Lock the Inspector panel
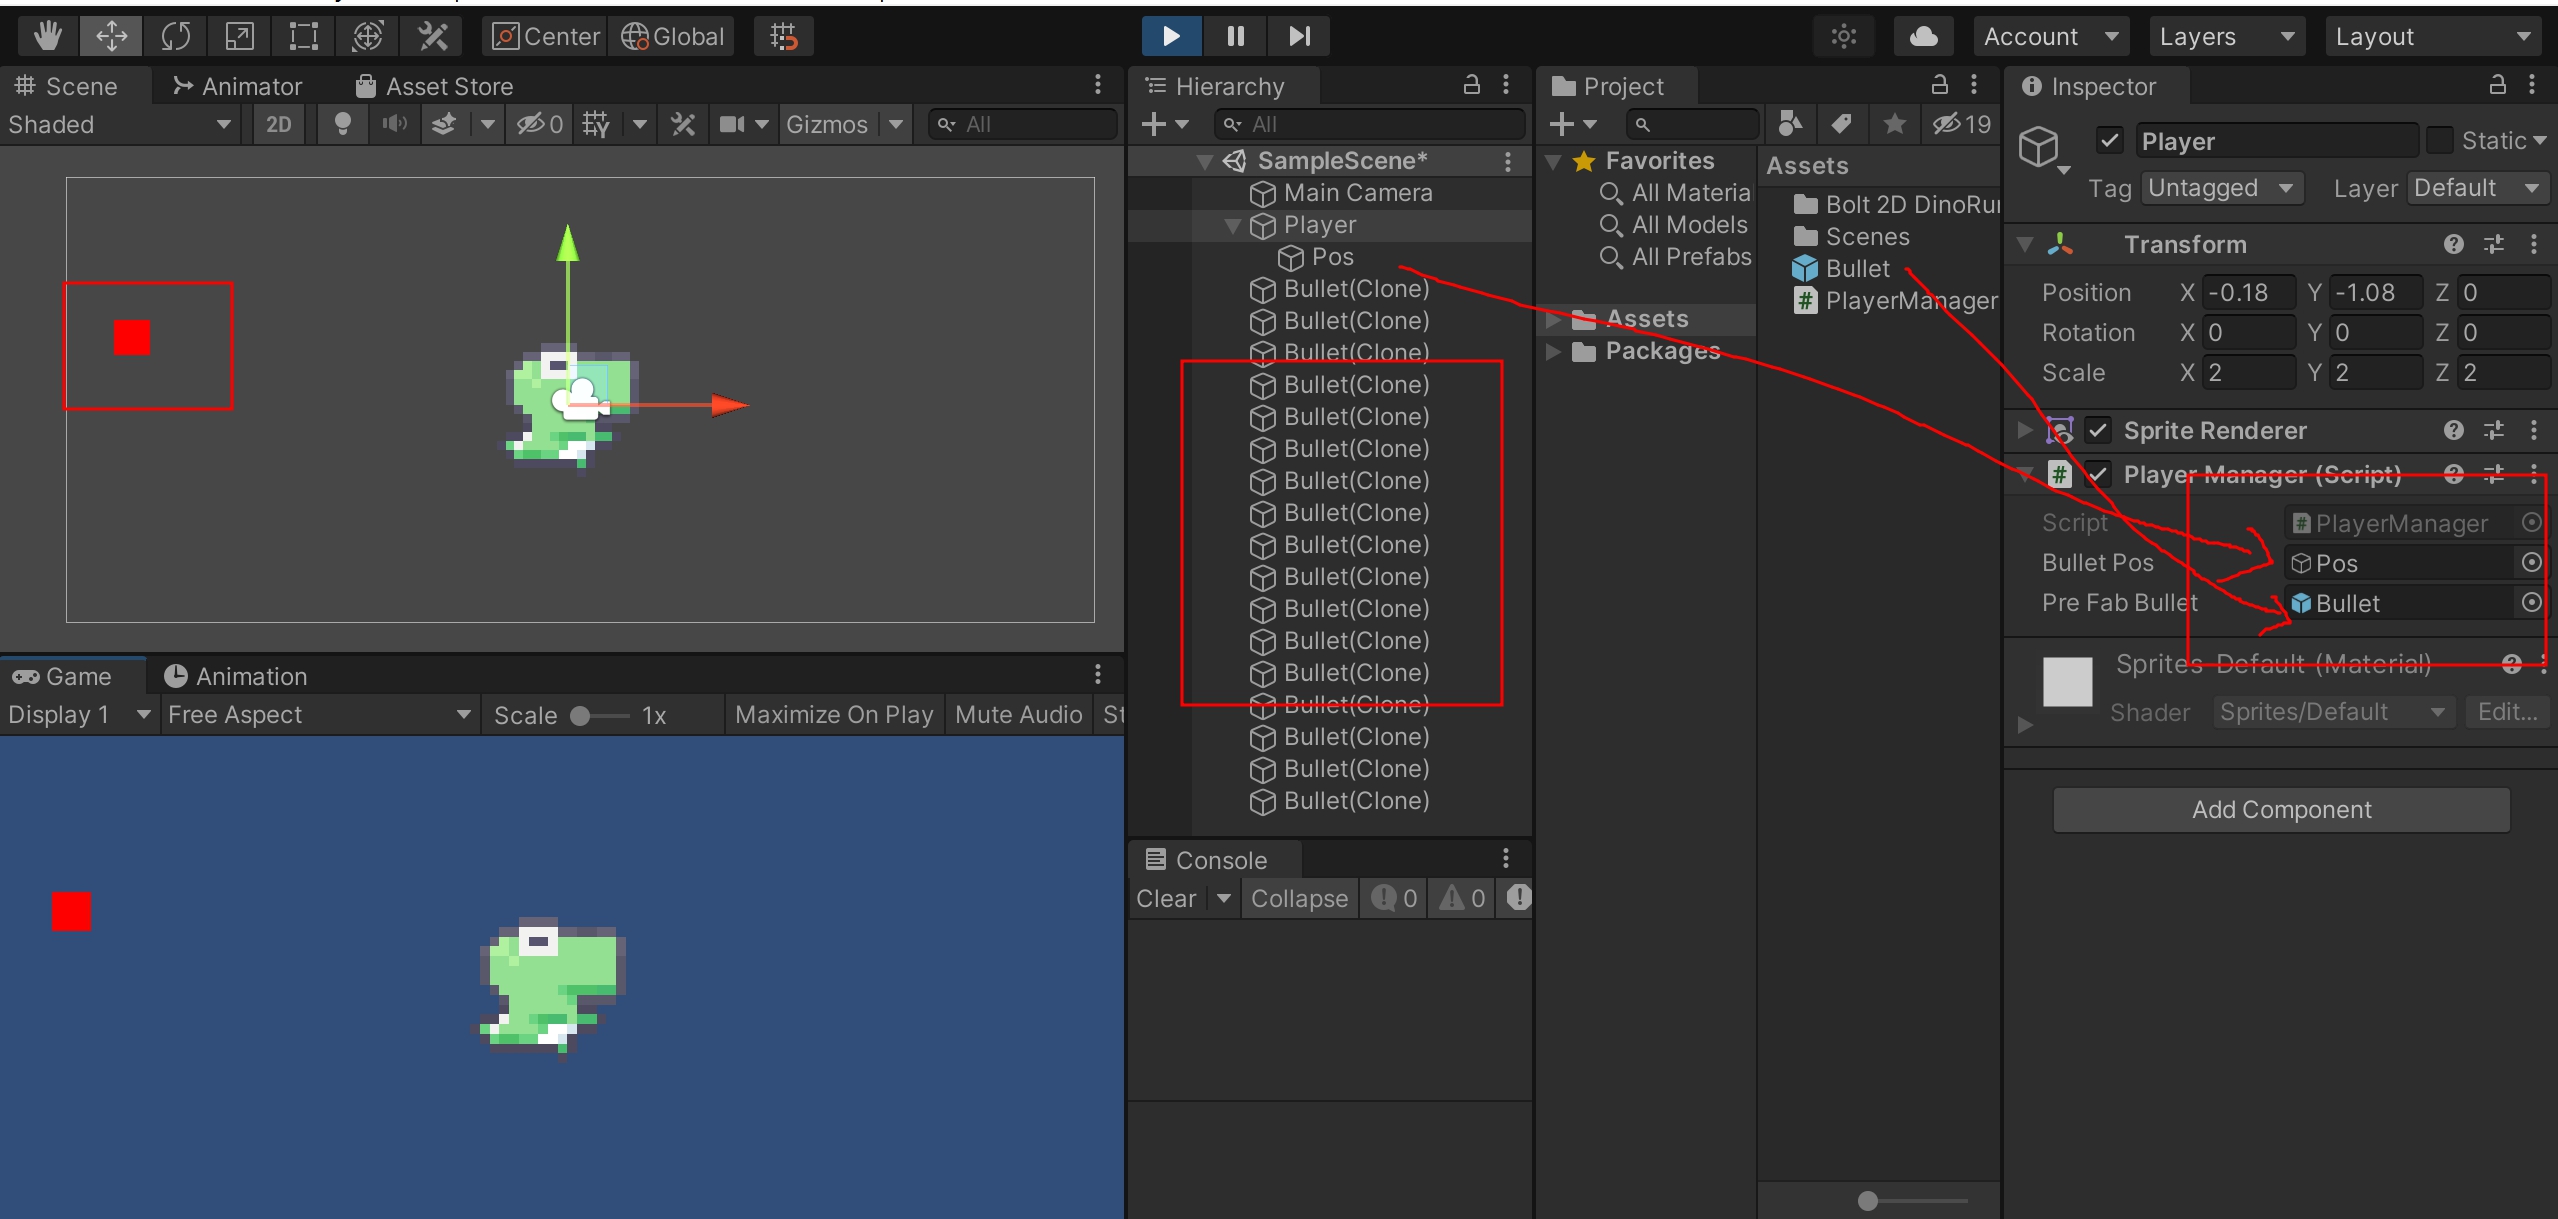This screenshot has height=1219, width=2558. coord(2497,85)
